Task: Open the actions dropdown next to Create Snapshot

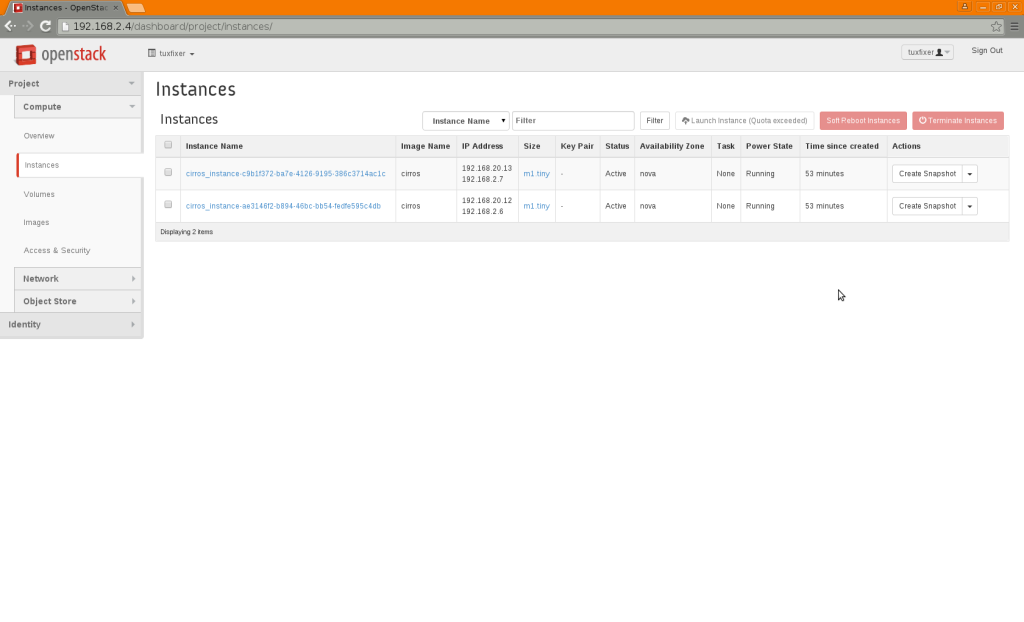Action: (x=967, y=173)
